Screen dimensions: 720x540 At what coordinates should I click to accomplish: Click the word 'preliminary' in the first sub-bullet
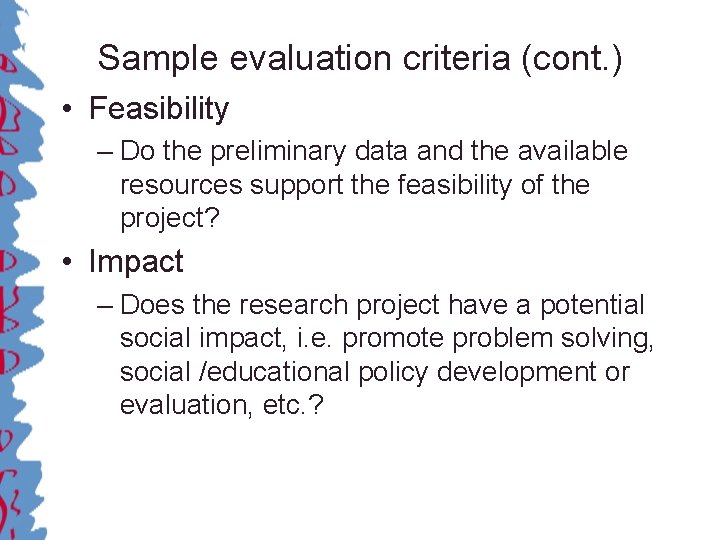point(278,152)
